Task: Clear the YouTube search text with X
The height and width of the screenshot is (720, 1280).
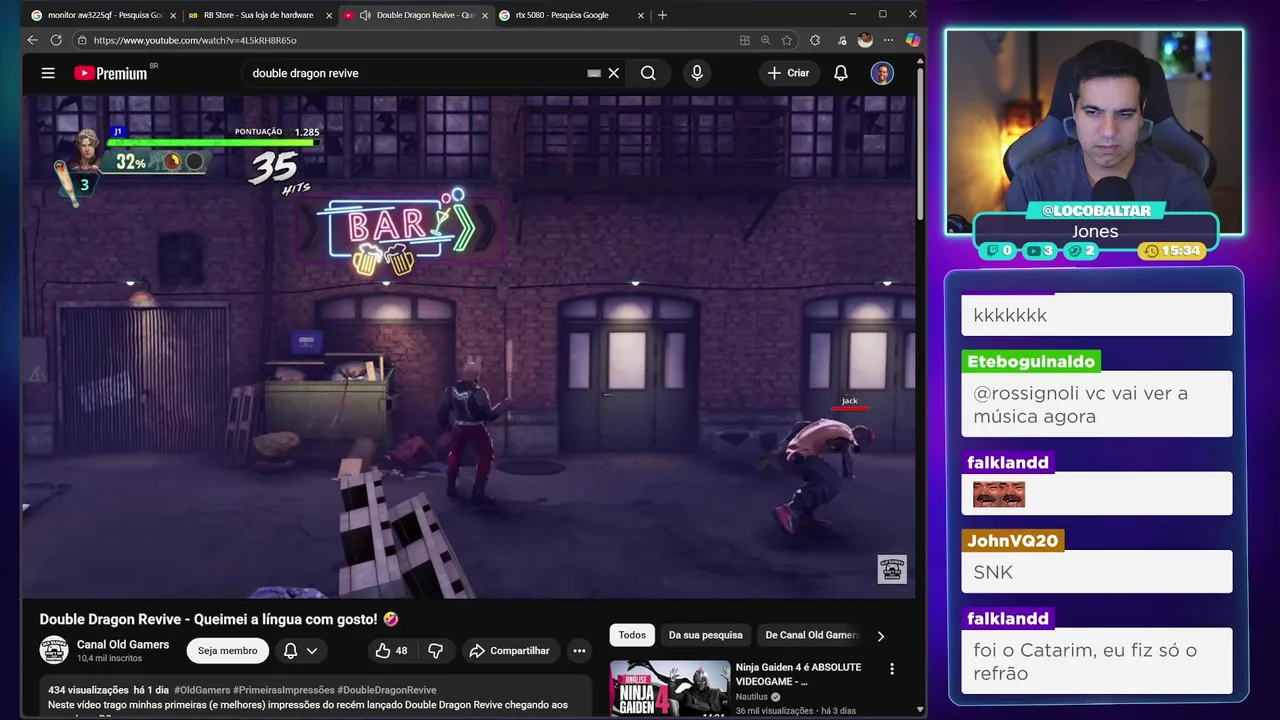Action: click(x=614, y=73)
